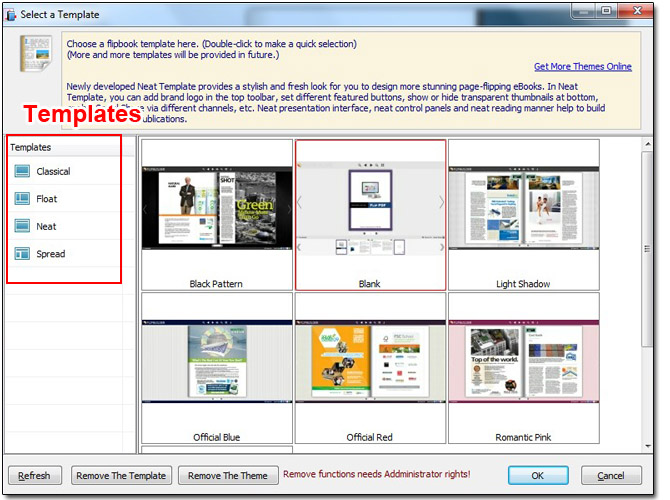Screen dimensions: 670x500
Task: Minimize the Select a Template window
Action: pyautogui.click(x=583, y=10)
